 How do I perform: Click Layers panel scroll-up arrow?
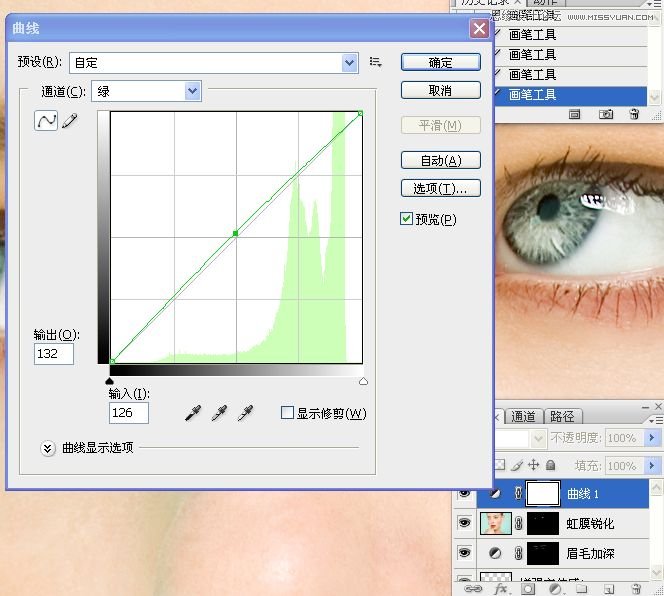(656, 487)
